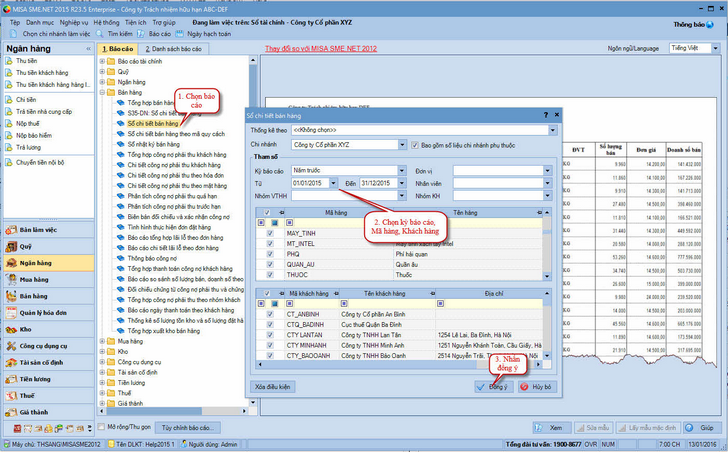Viewport: 728px width, 452px height.
Task: Uncheck the MAY_TINH item row
Action: click(270, 233)
